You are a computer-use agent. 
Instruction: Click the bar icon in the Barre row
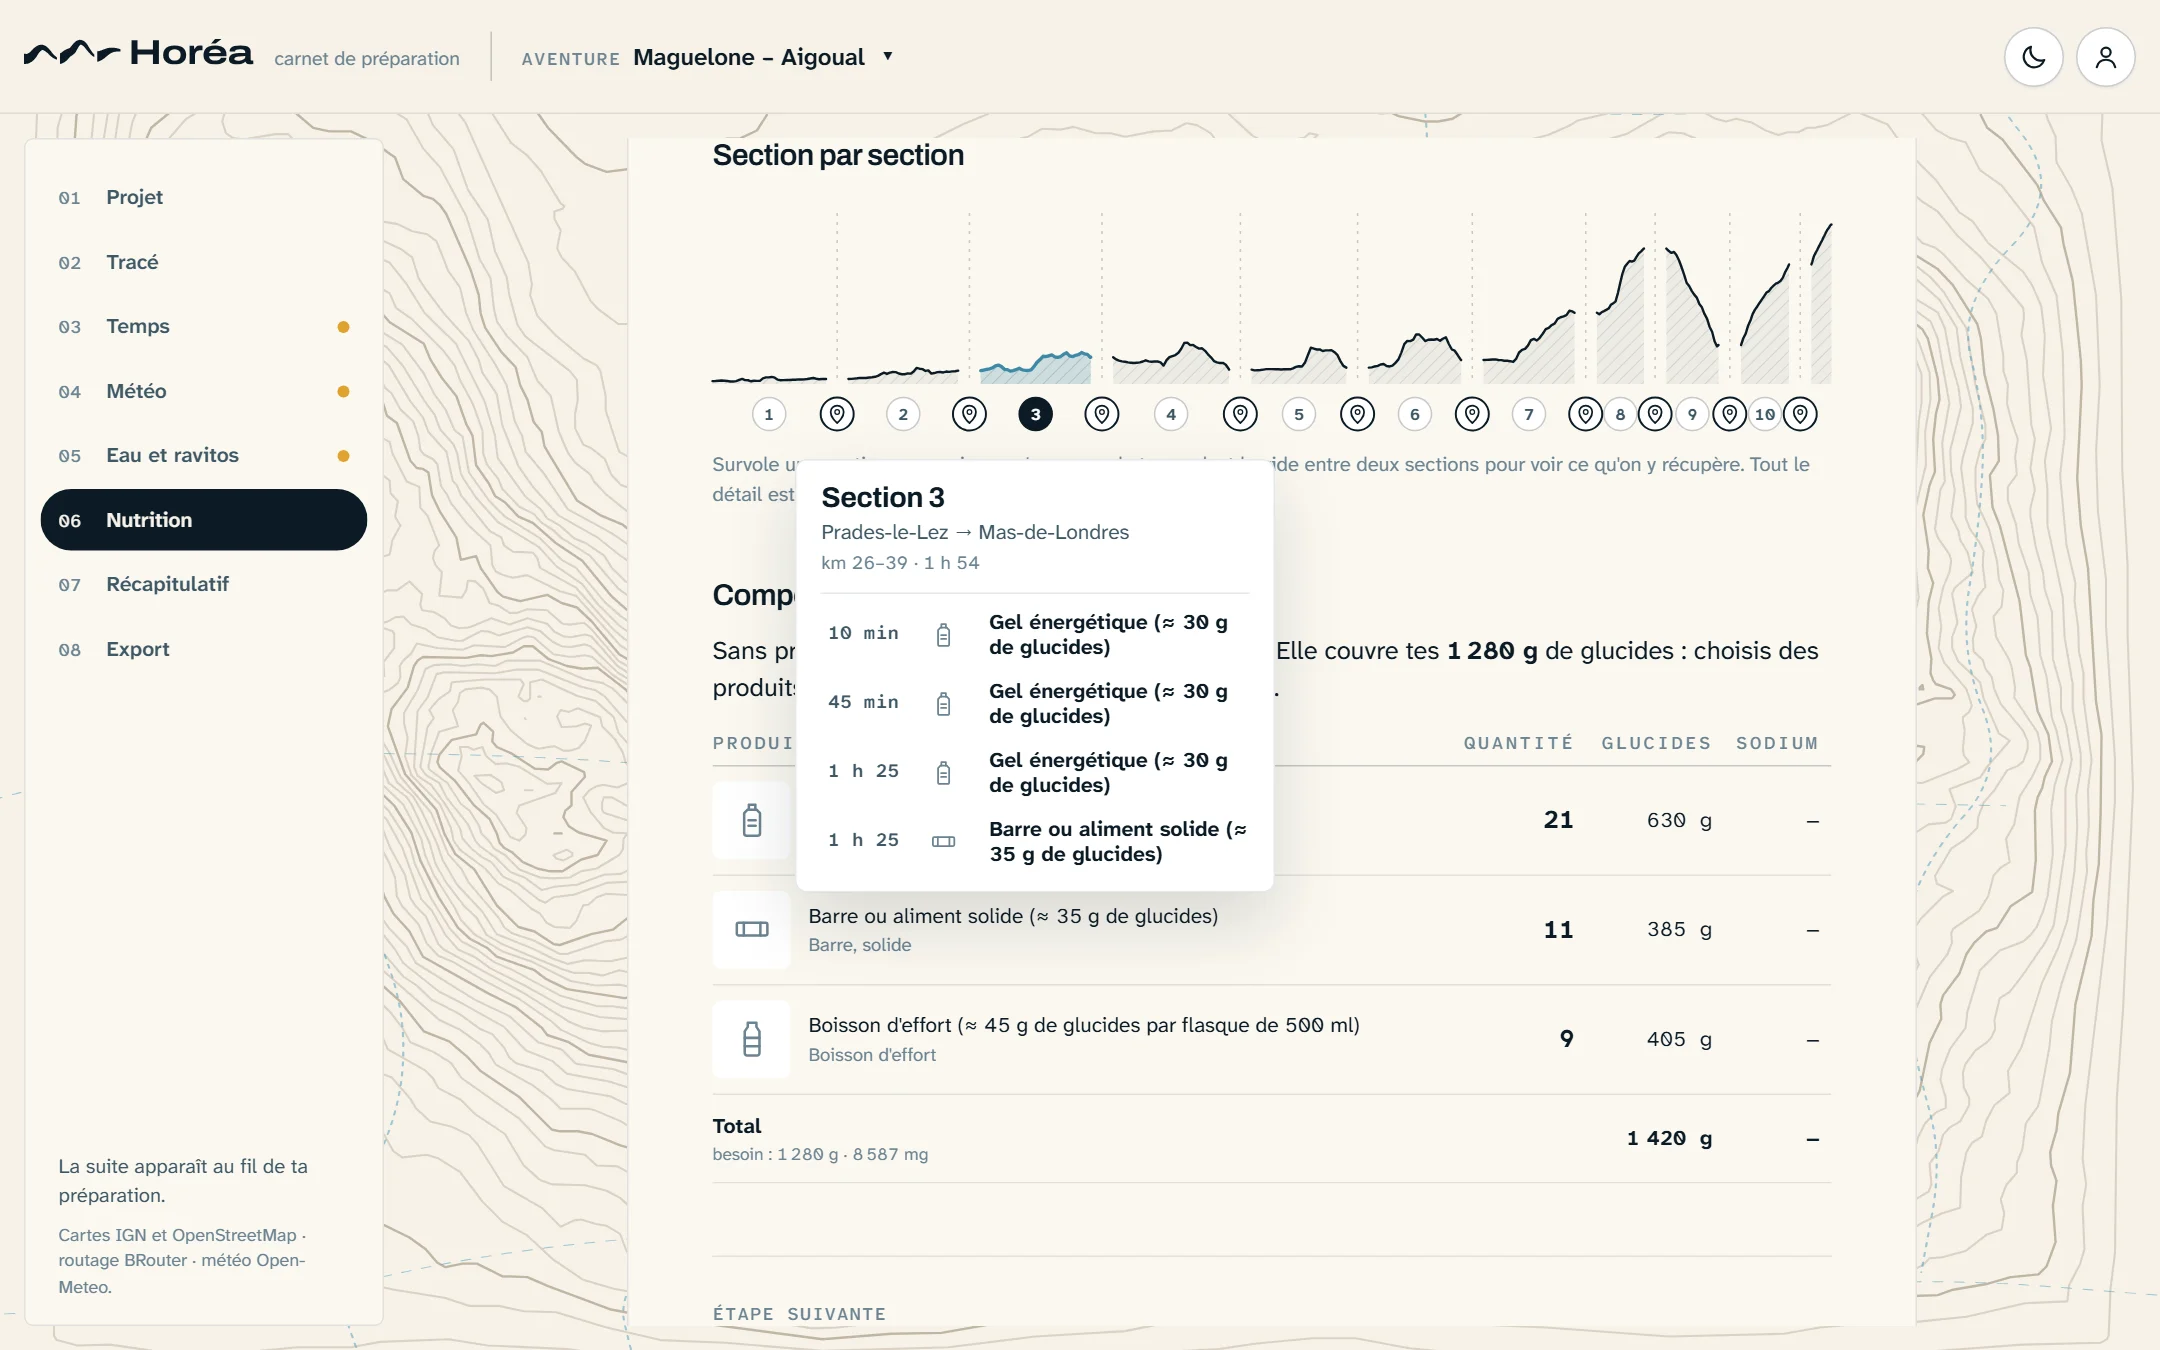click(x=752, y=929)
